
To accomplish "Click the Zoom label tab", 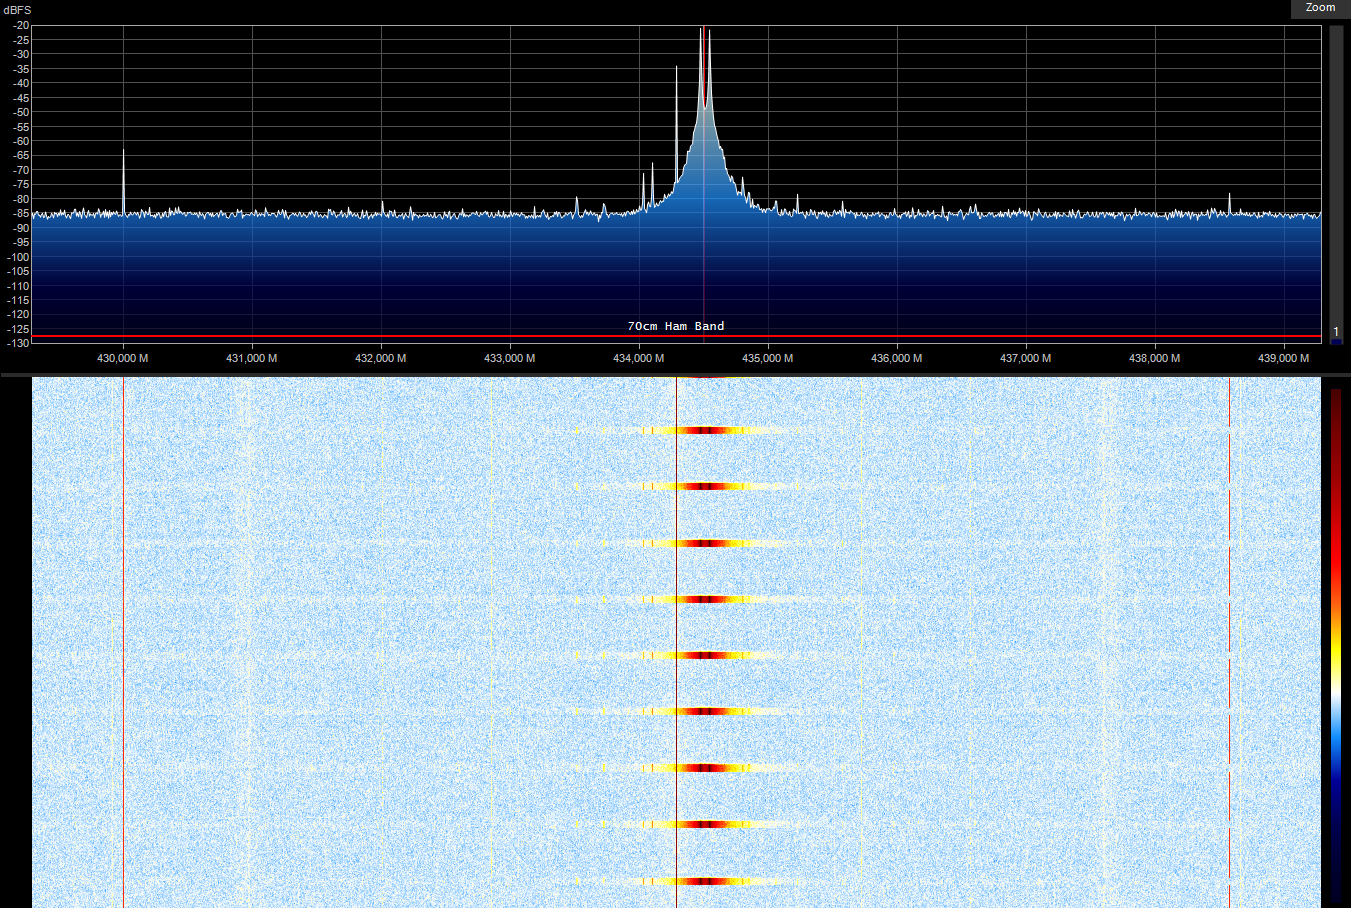I will pyautogui.click(x=1320, y=8).
